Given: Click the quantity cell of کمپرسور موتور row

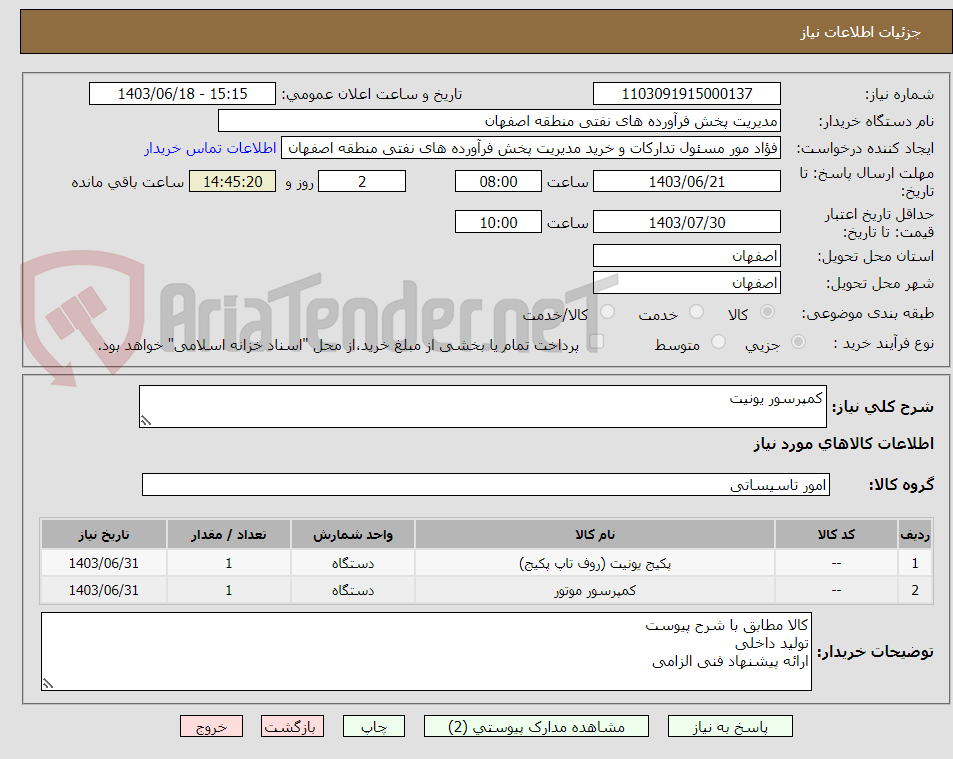Looking at the screenshot, I should (x=229, y=590).
